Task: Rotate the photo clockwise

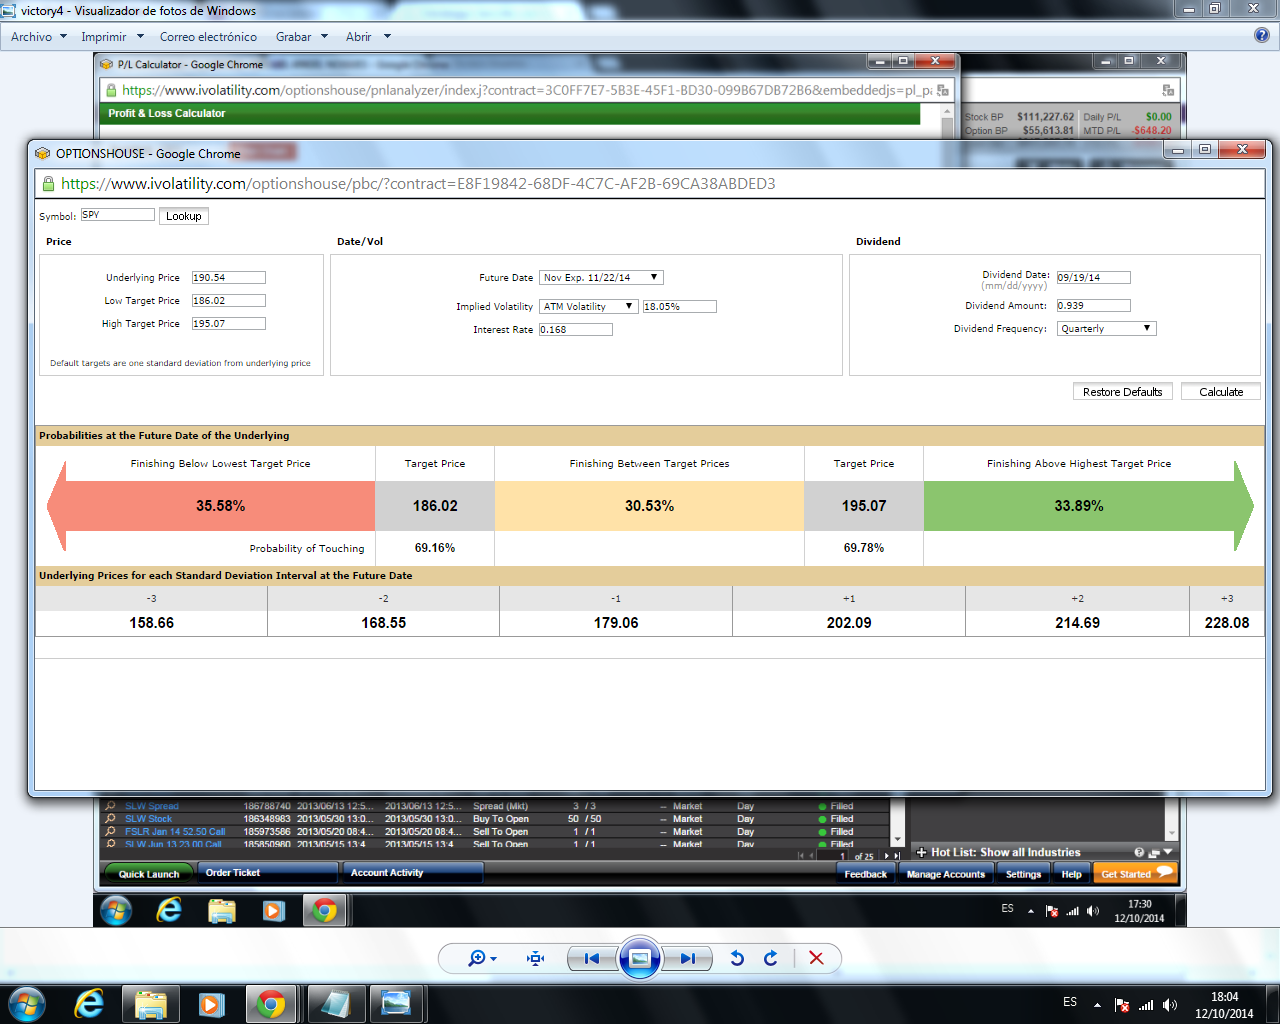Action: pyautogui.click(x=771, y=958)
